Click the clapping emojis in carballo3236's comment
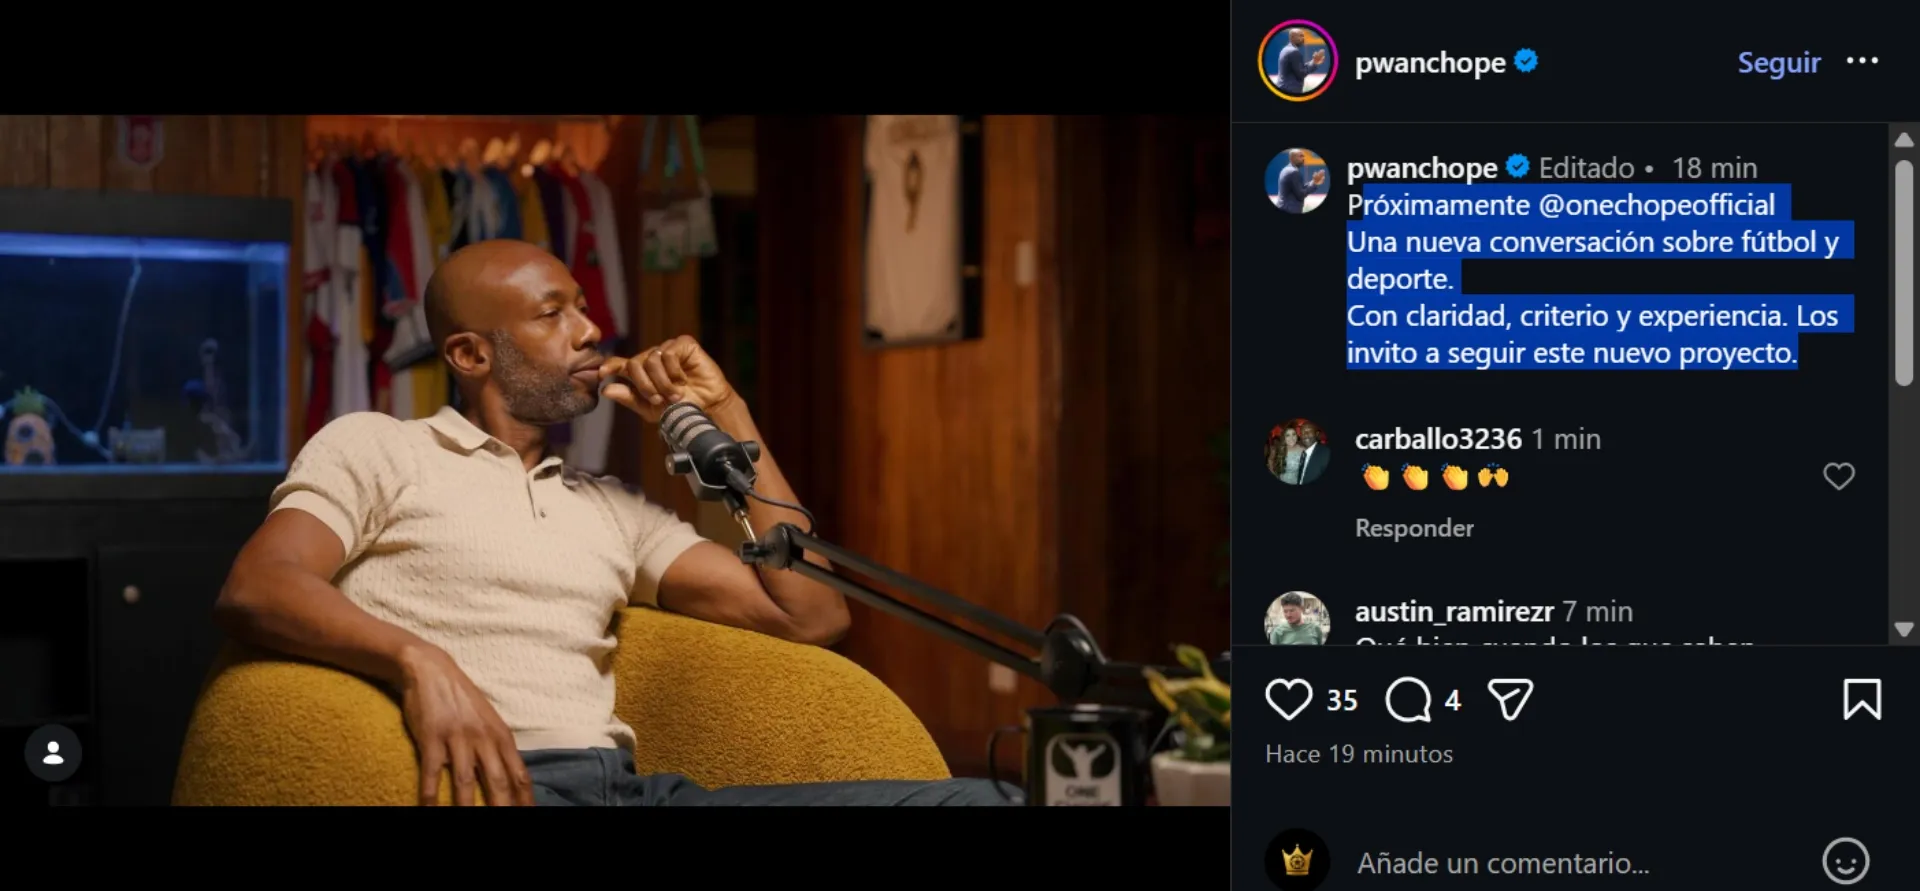Image resolution: width=1920 pixels, height=891 pixels. pos(1434,477)
